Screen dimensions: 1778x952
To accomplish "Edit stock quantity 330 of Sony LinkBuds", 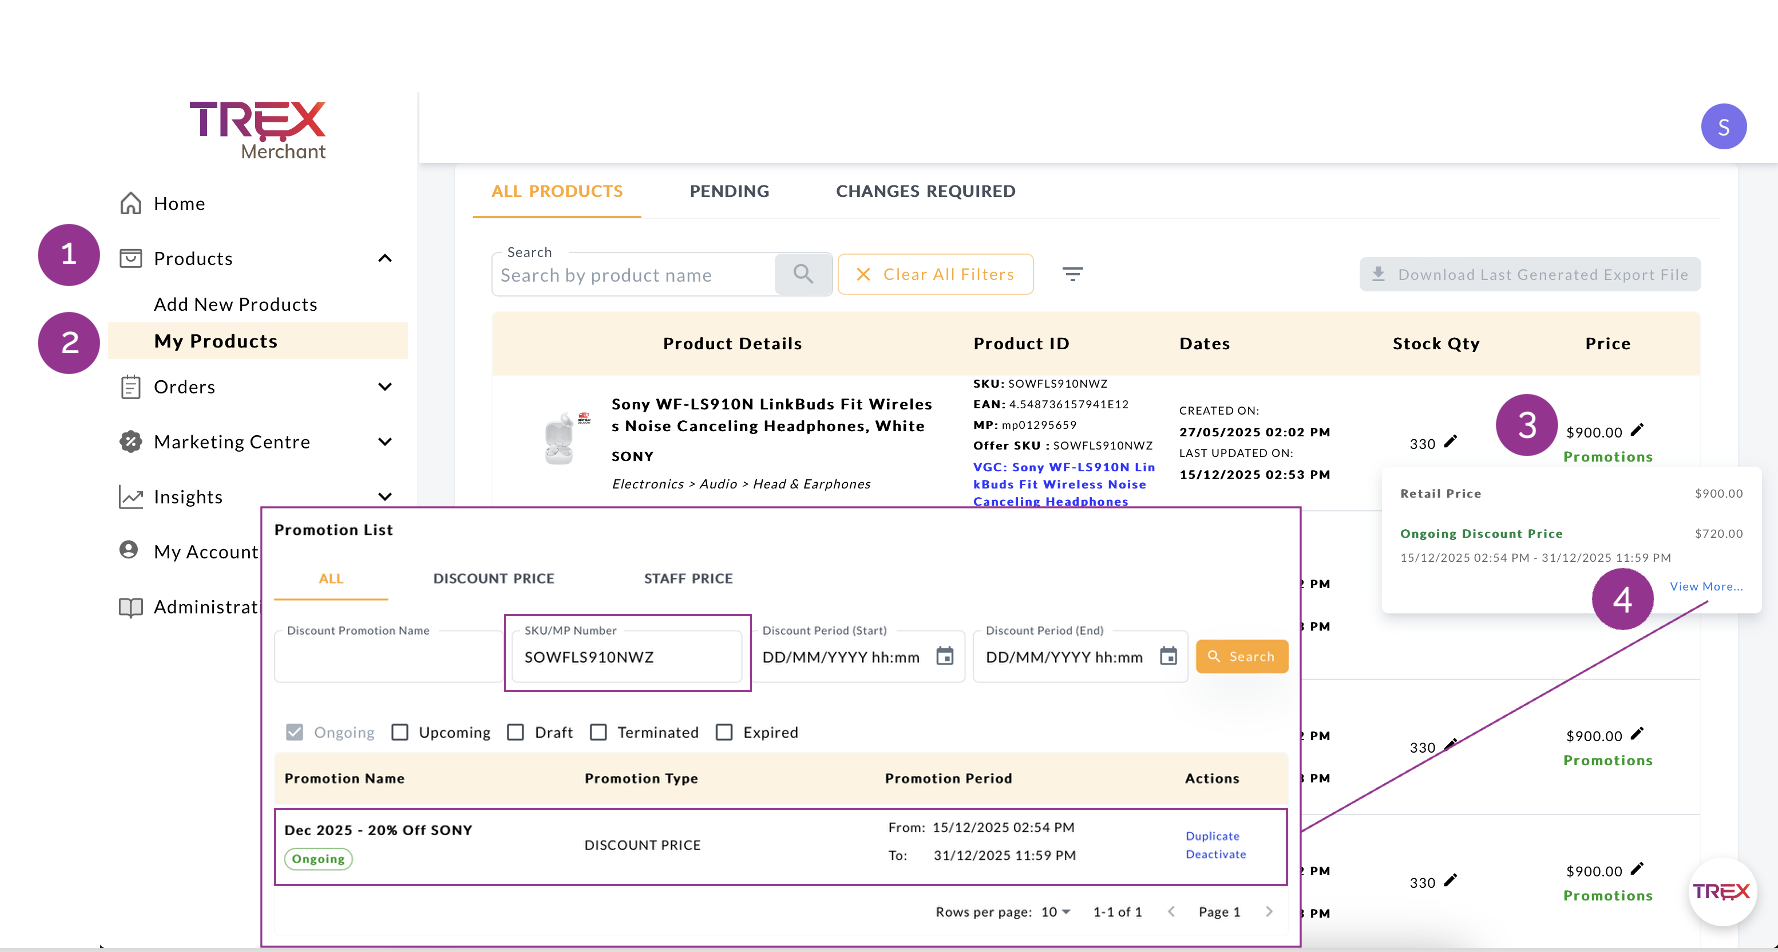I will click(1450, 441).
